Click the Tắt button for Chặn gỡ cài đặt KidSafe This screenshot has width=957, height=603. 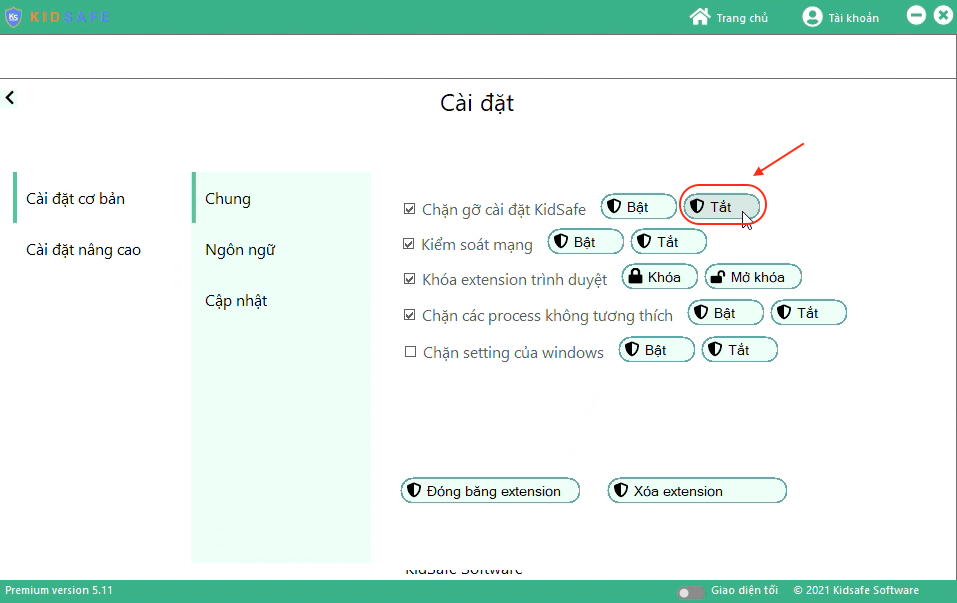pos(722,206)
